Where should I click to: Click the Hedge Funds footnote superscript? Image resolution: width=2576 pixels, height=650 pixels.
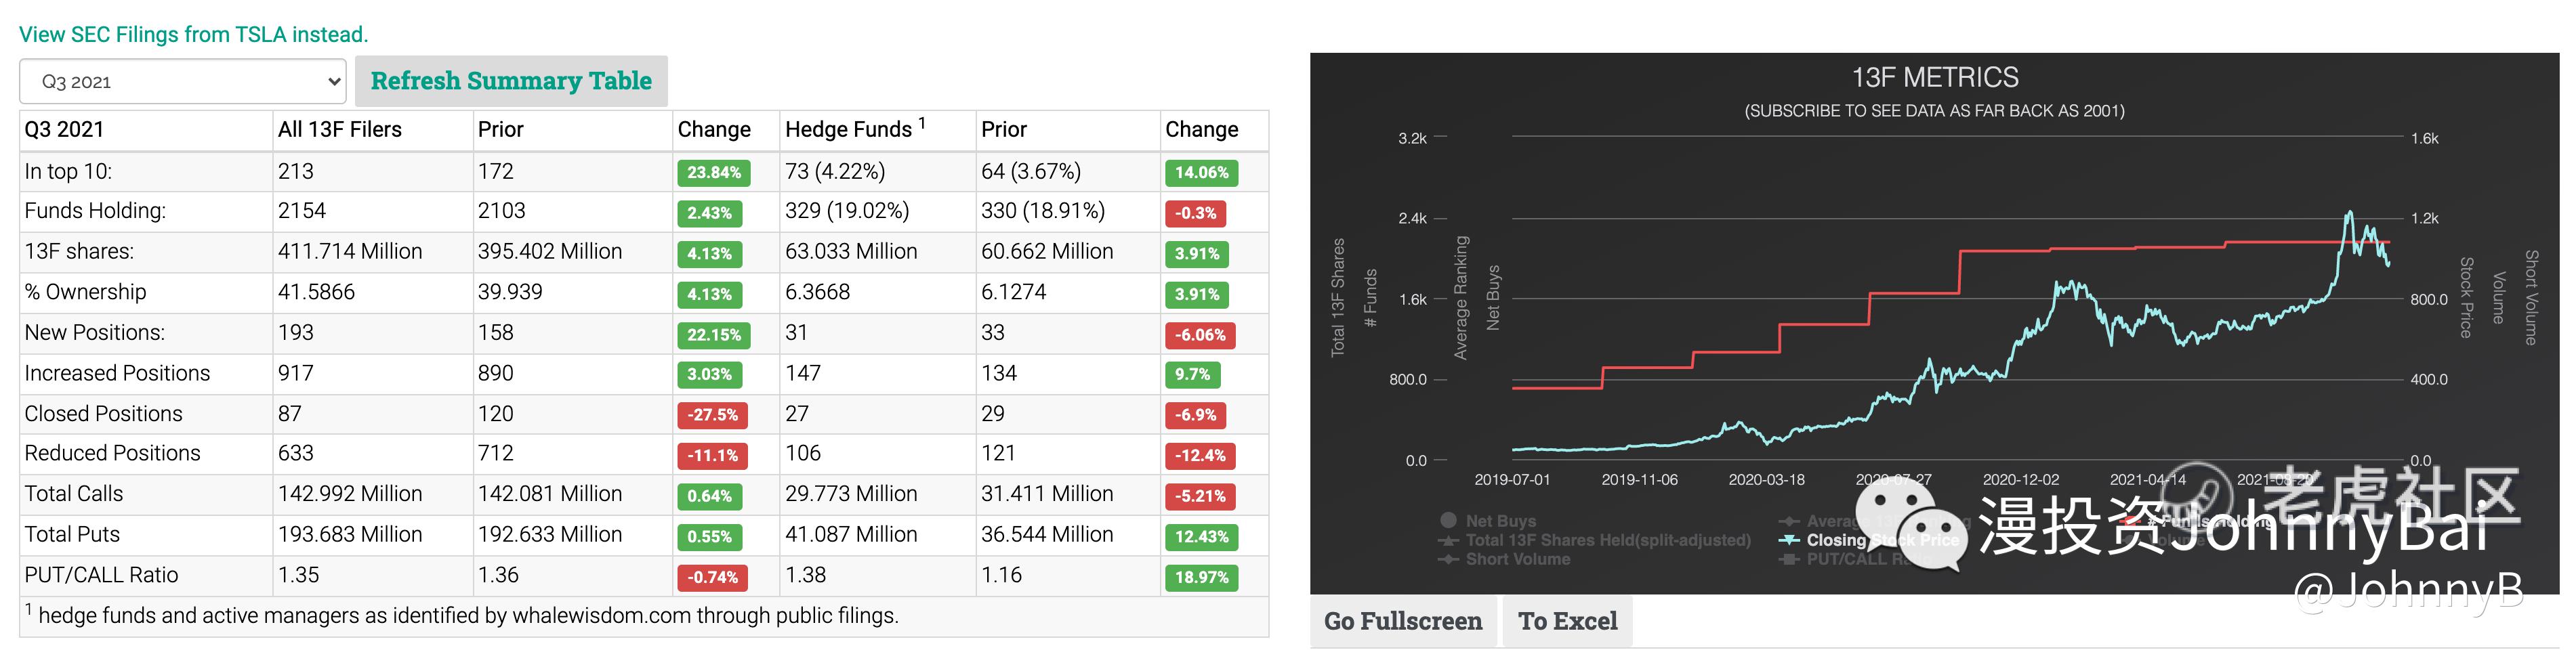(922, 123)
